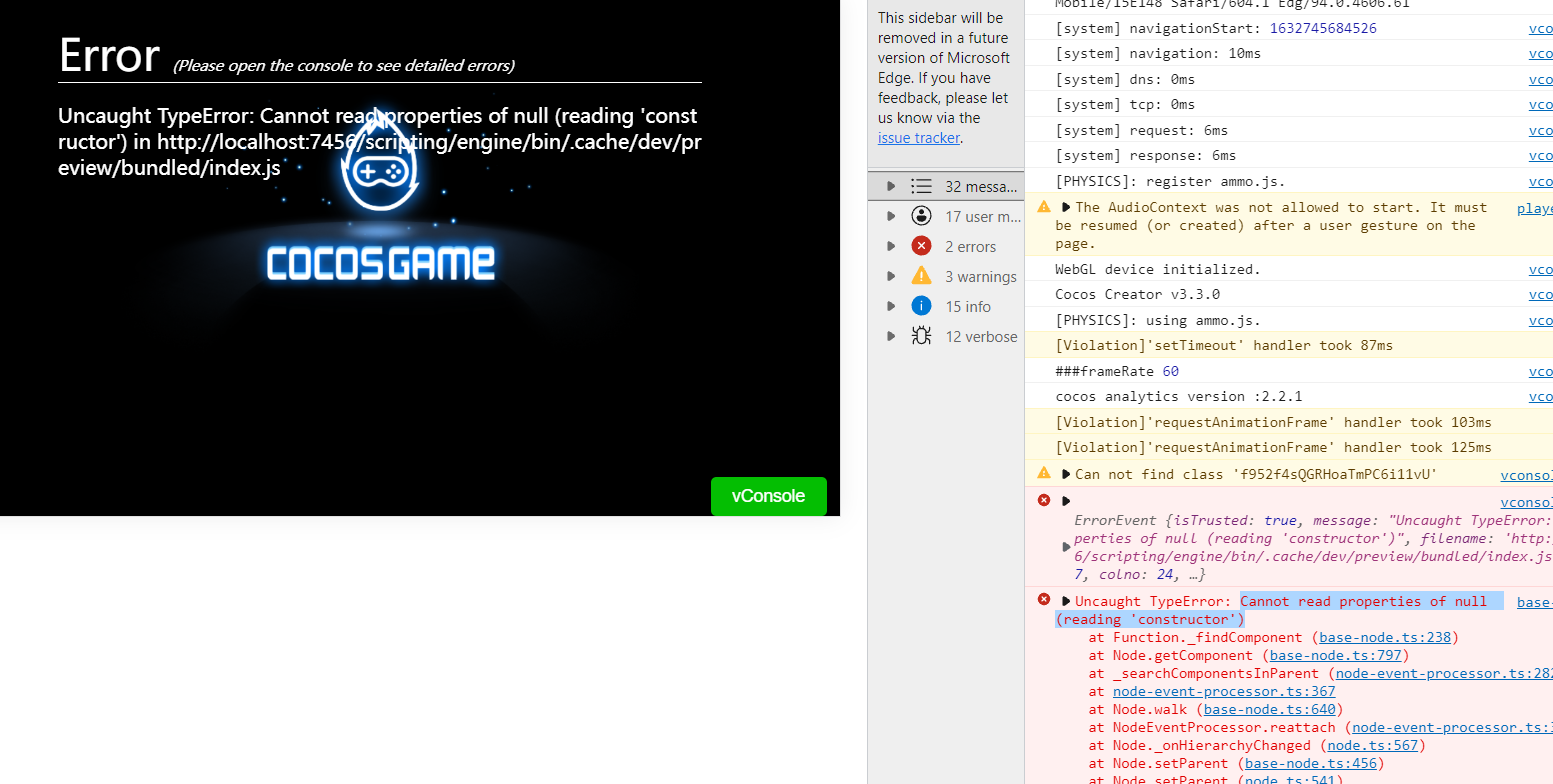The image size is (1553, 784).
Task: Expand the ErrorEvent object details triangle
Action: click(1066, 546)
